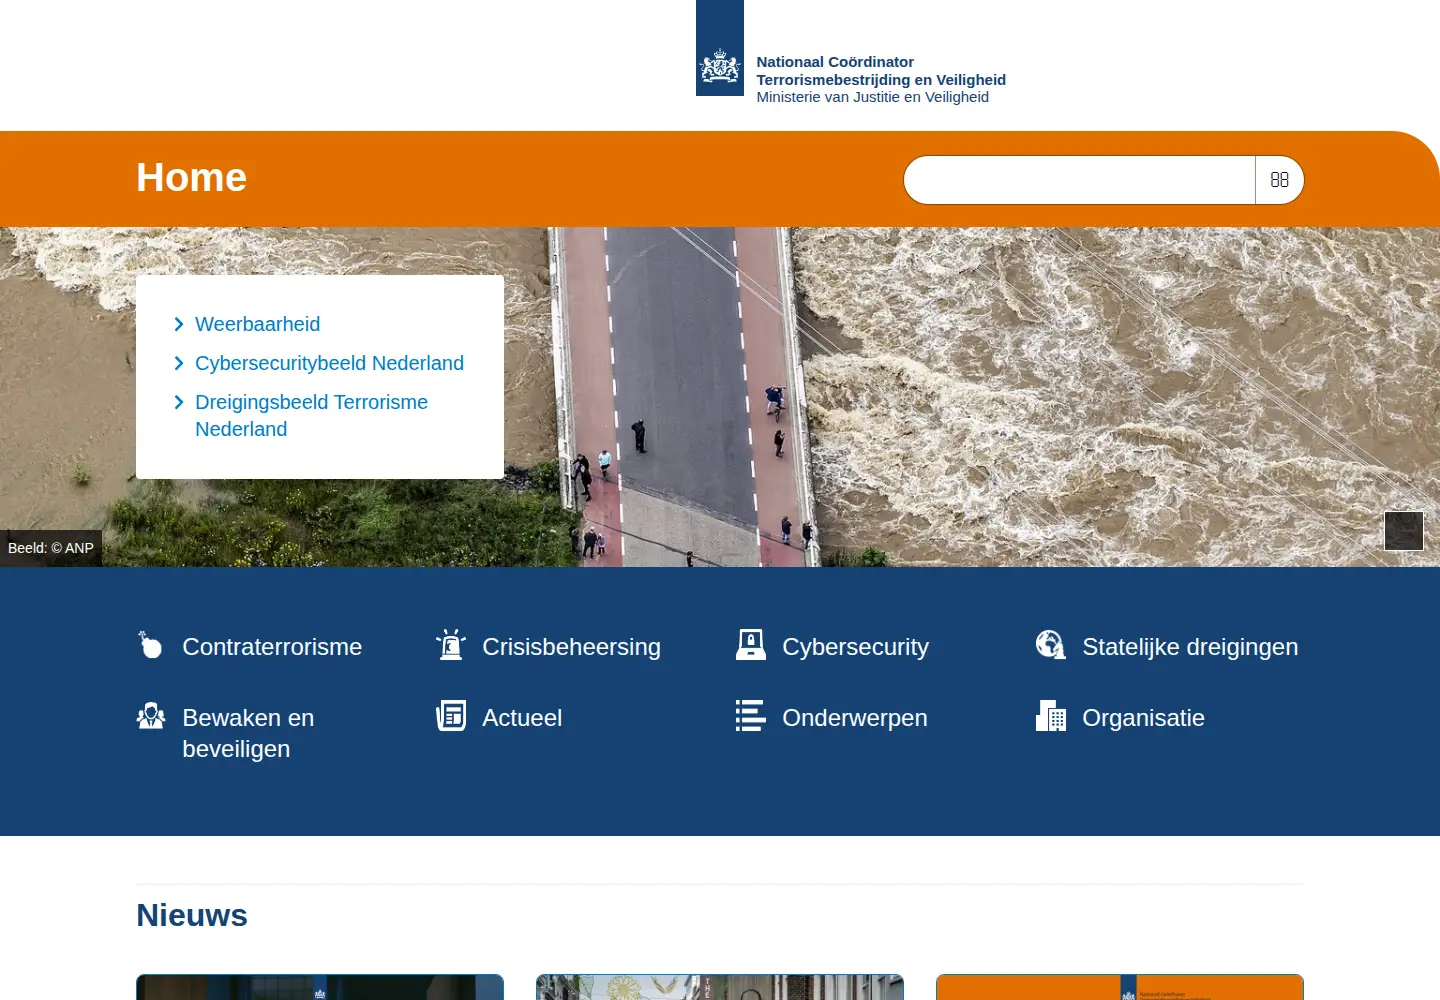Image resolution: width=1440 pixels, height=1000 pixels.
Task: Click the Statelijke dreigingen globe icon
Action: point(1051,645)
